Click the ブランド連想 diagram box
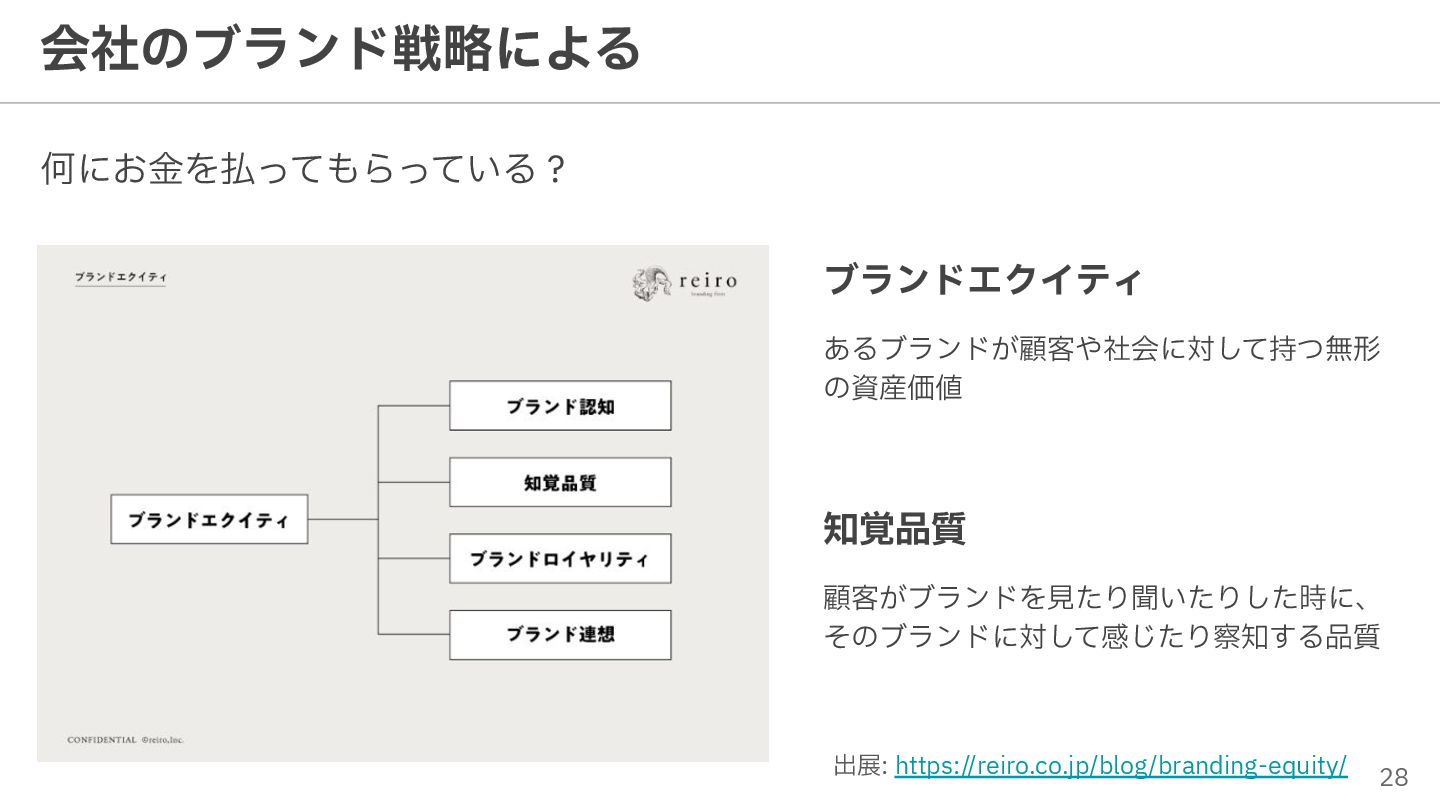The image size is (1440, 810). (560, 634)
